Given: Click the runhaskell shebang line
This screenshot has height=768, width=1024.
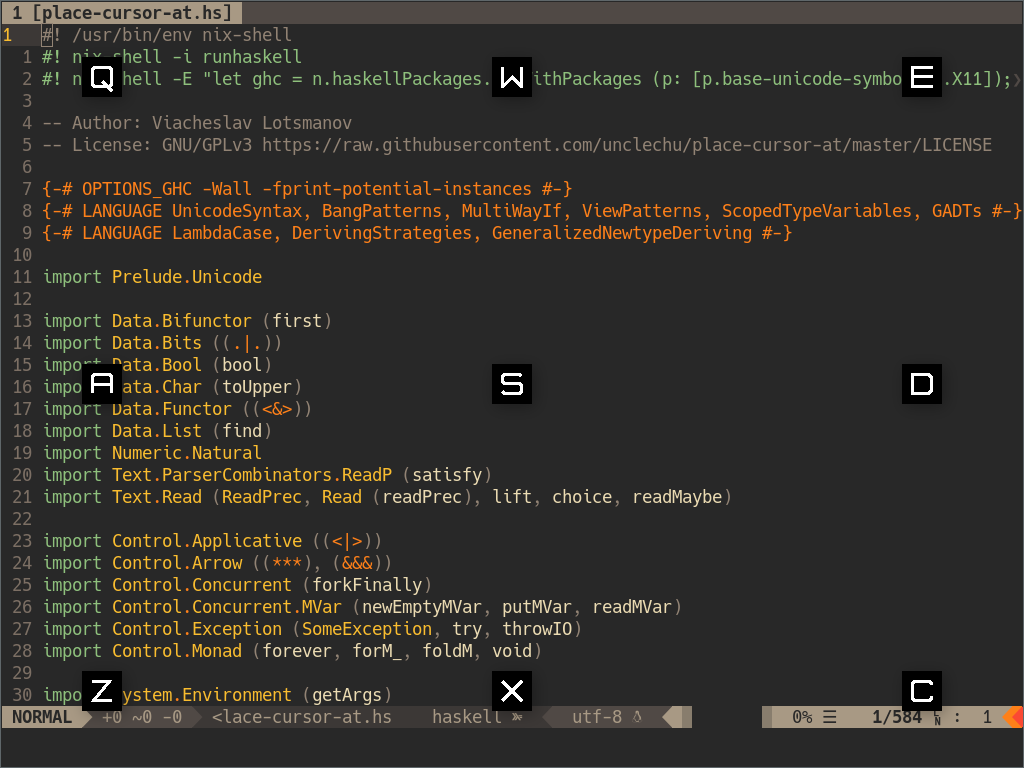Looking at the screenshot, I should tap(172, 57).
